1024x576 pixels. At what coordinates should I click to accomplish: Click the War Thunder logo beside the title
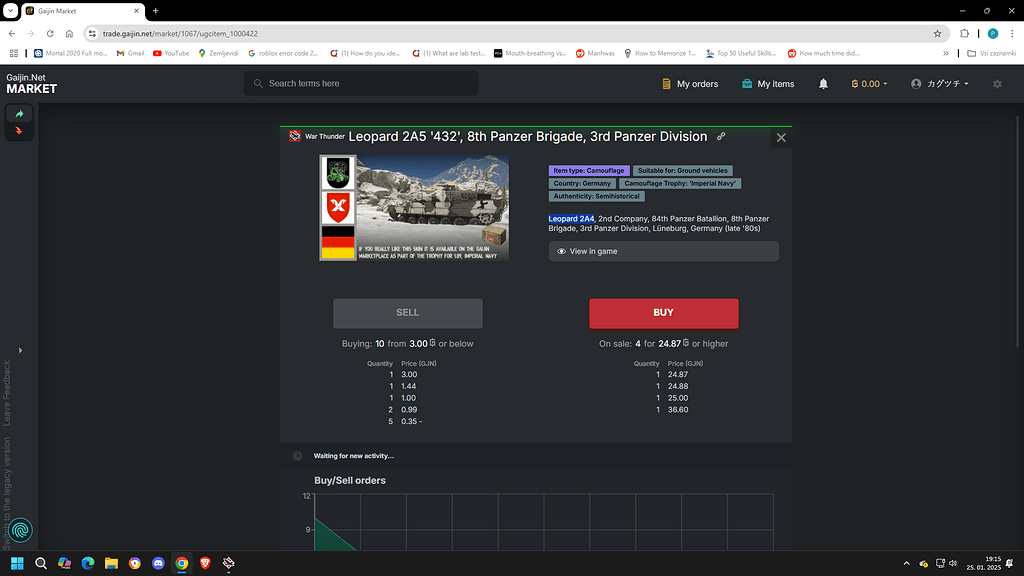(295, 134)
